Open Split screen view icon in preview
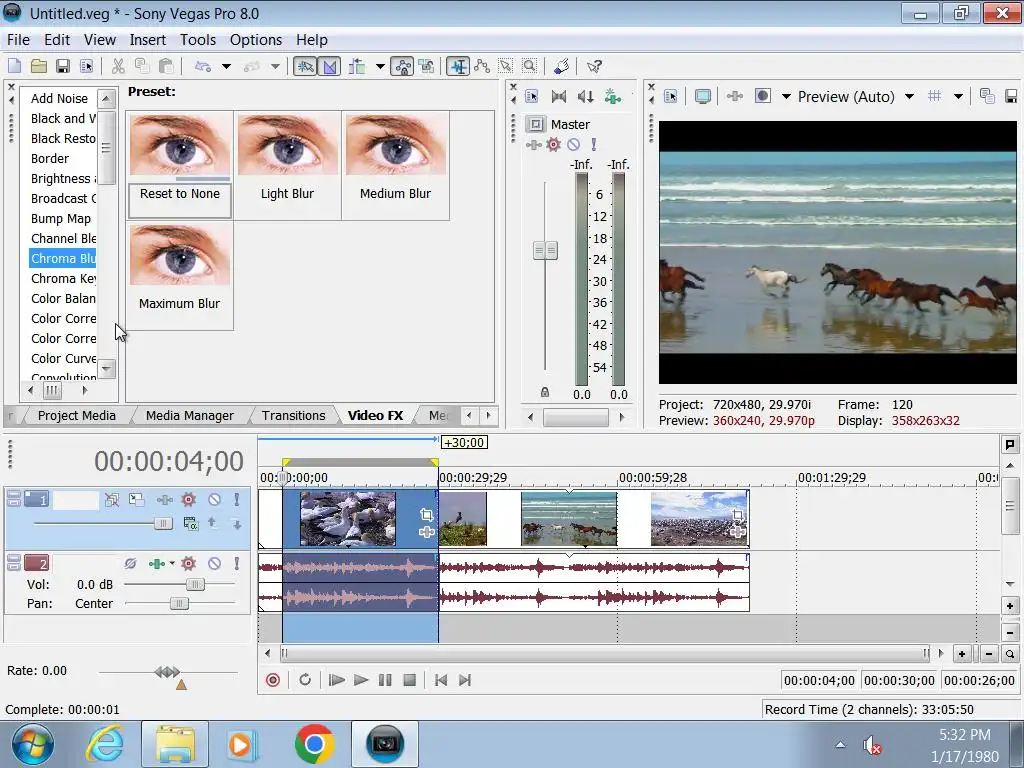The height and width of the screenshot is (768, 1024). (762, 97)
